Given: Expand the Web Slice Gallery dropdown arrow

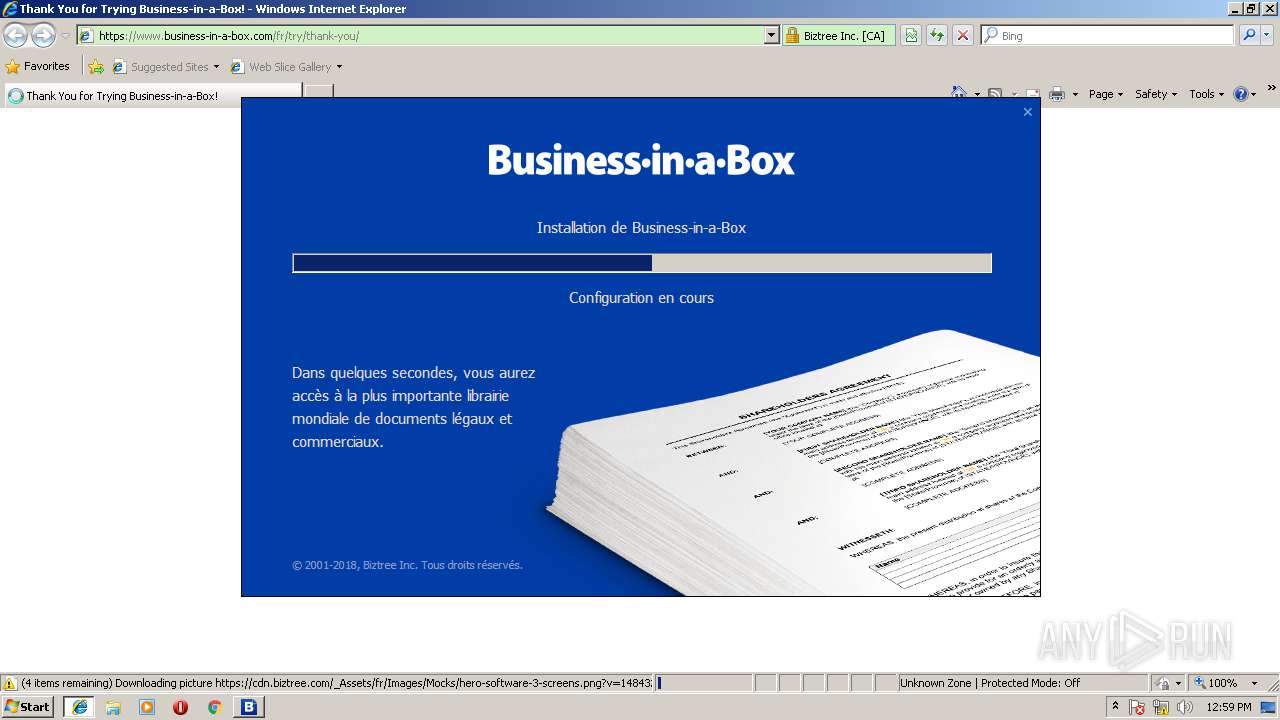Looking at the screenshot, I should pos(339,67).
